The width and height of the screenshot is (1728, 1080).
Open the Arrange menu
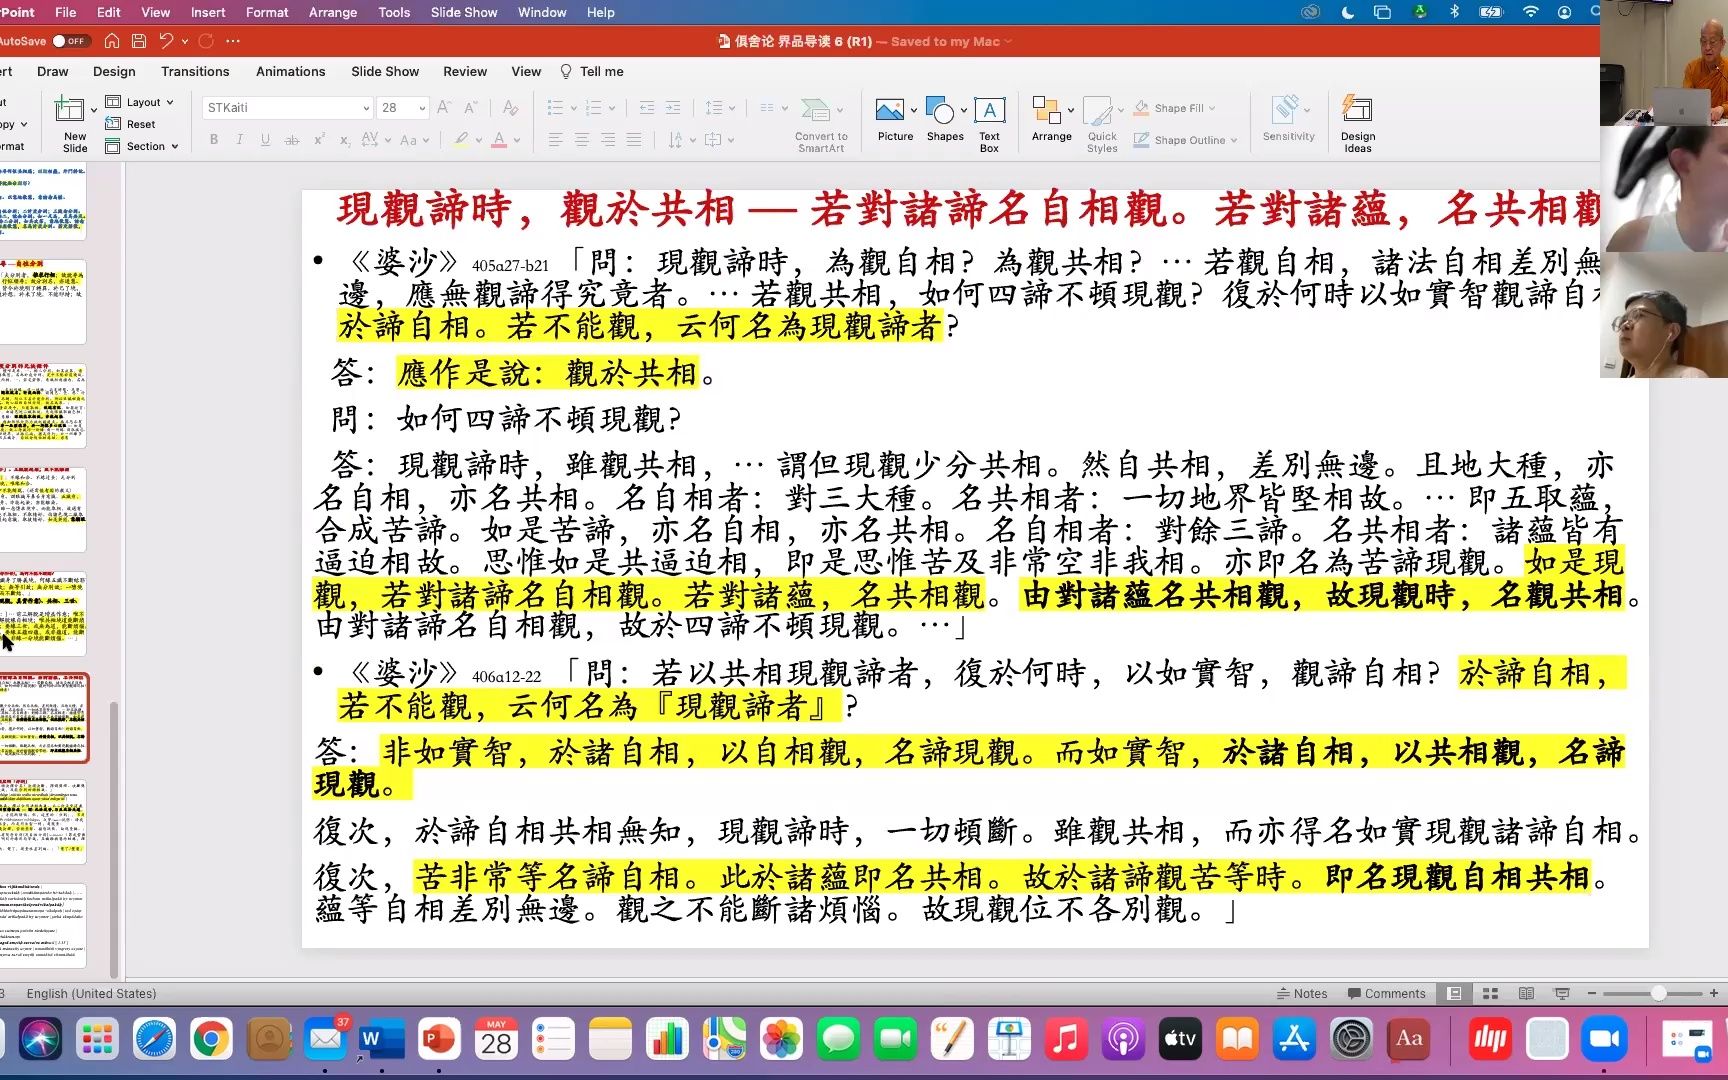pyautogui.click(x=1052, y=119)
